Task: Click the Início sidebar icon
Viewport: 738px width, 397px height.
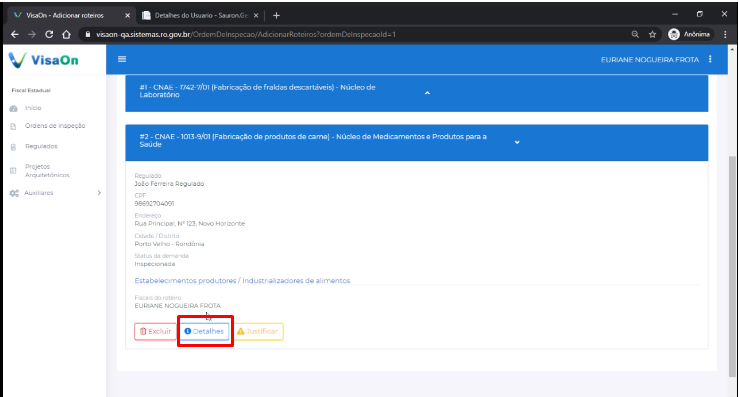Action: tap(14, 108)
